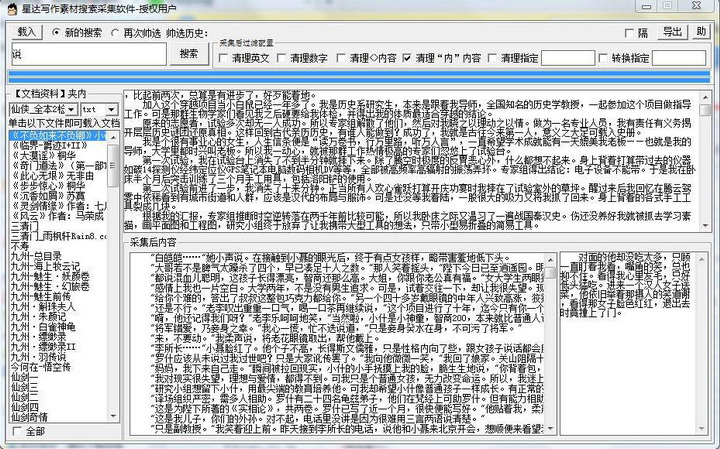This screenshot has height=449, width=720.
Task: Select file 《奇门遁法》
Action: (58, 166)
